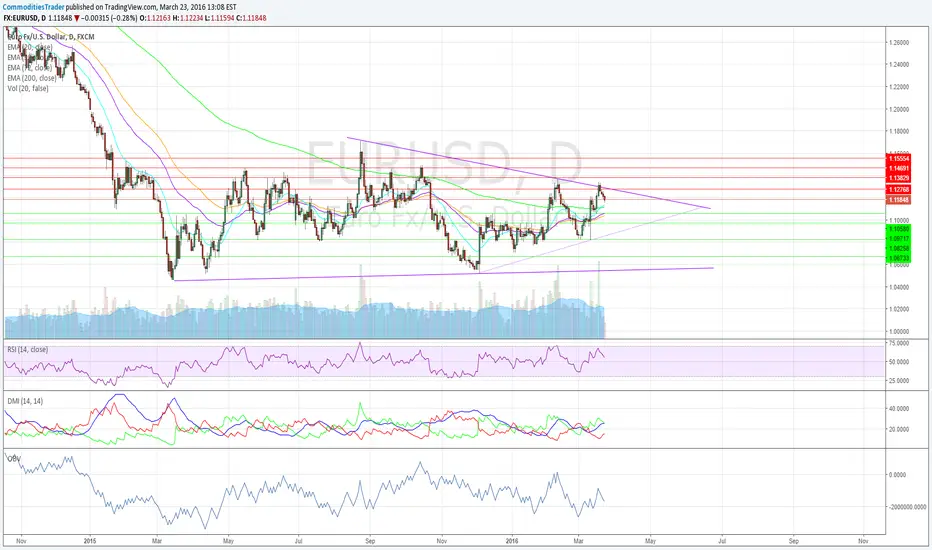Click the 1.18000 price axis tick
The image size is (932, 550).
click(x=900, y=131)
